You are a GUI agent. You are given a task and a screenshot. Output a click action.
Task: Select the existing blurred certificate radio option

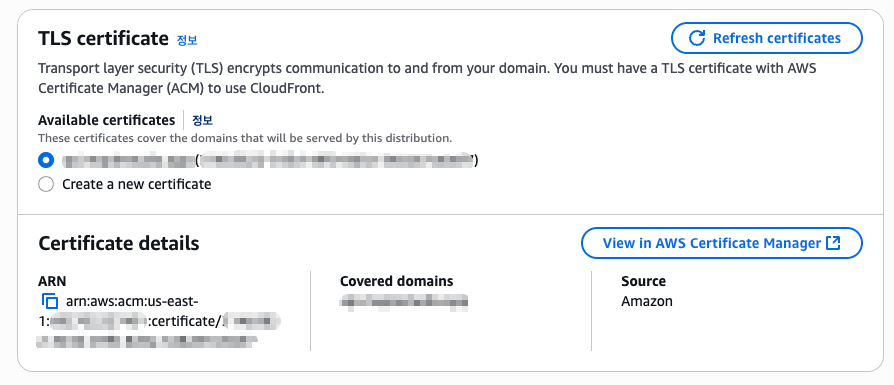point(46,161)
